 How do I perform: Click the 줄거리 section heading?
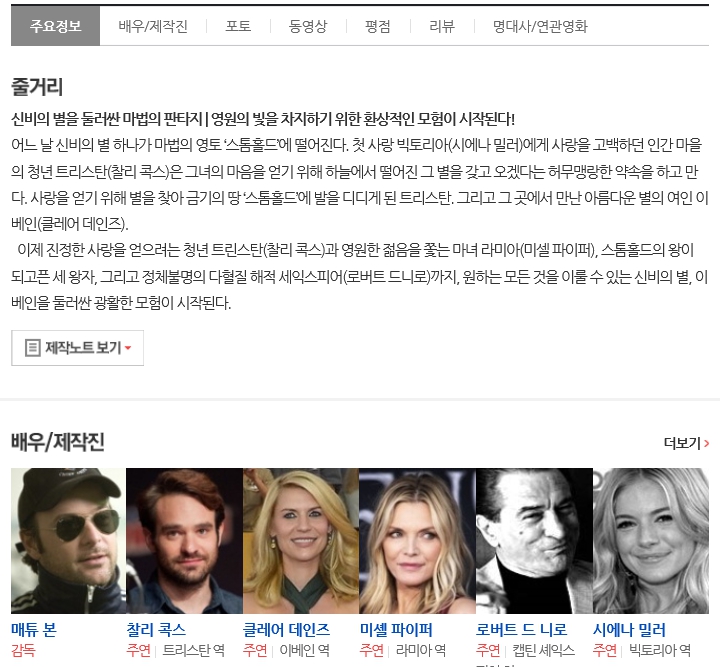pos(37,87)
